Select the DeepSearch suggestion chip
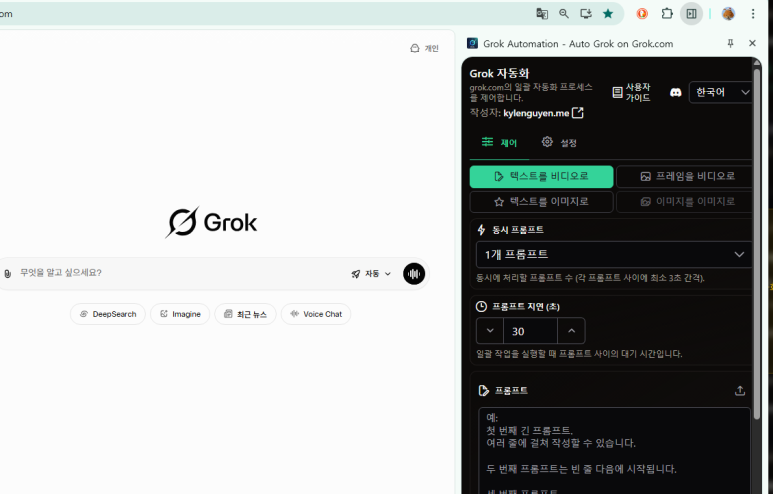773x494 pixels. (108, 314)
